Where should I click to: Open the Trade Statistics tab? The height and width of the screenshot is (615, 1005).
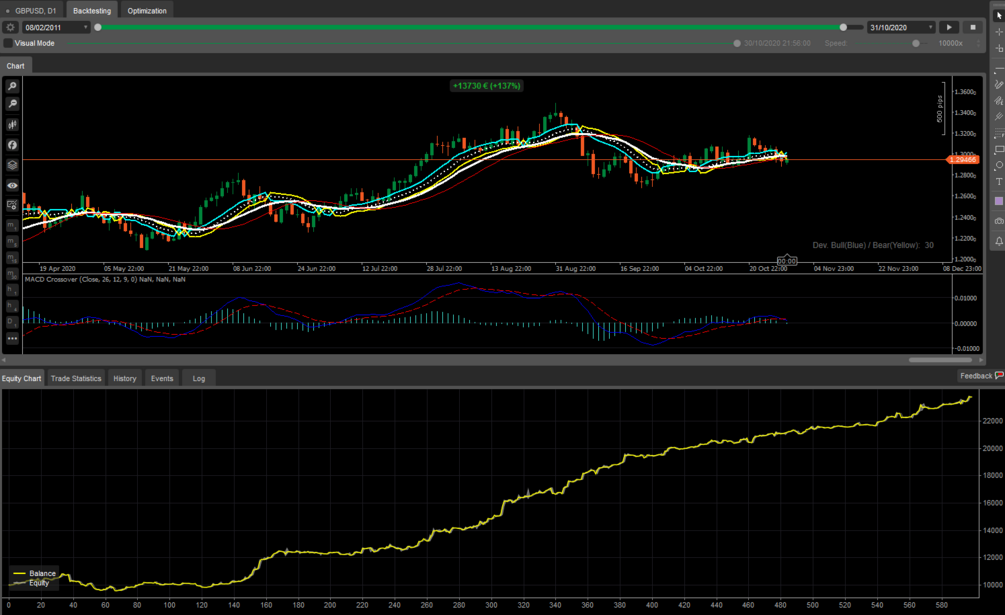76,379
